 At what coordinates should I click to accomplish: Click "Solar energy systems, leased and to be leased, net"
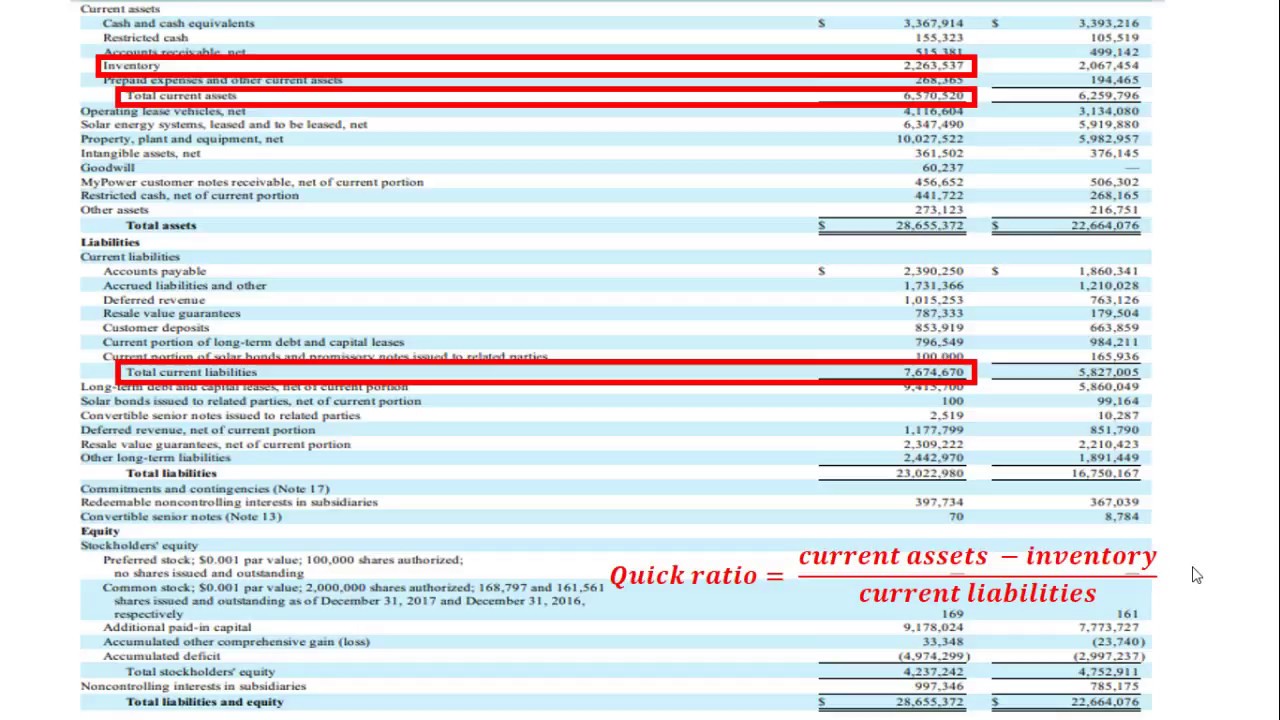coord(224,125)
